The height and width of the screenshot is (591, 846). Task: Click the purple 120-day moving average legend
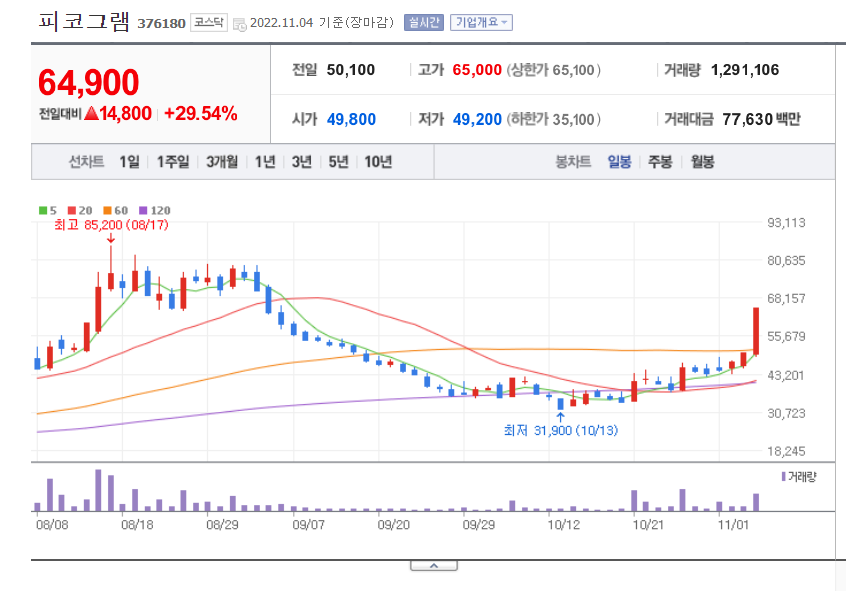coord(155,210)
